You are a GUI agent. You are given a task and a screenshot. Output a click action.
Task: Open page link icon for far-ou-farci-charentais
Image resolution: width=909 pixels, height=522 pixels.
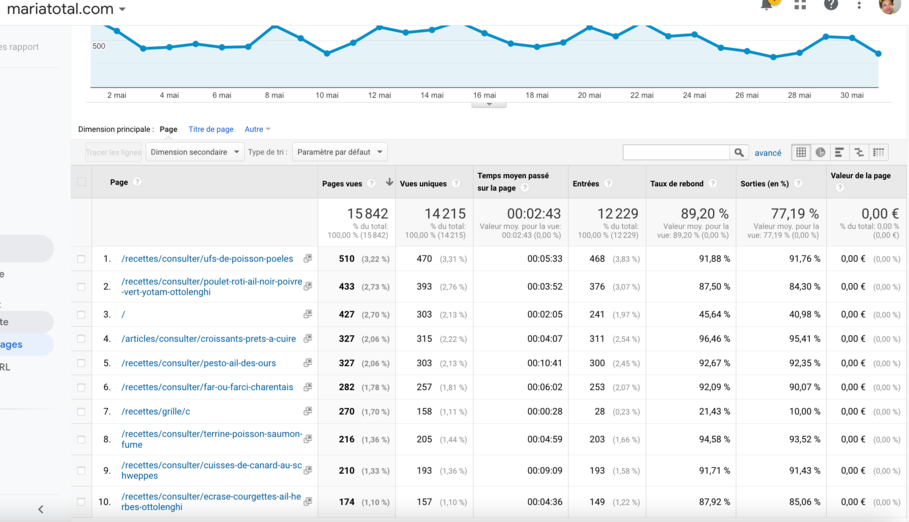[x=308, y=387]
